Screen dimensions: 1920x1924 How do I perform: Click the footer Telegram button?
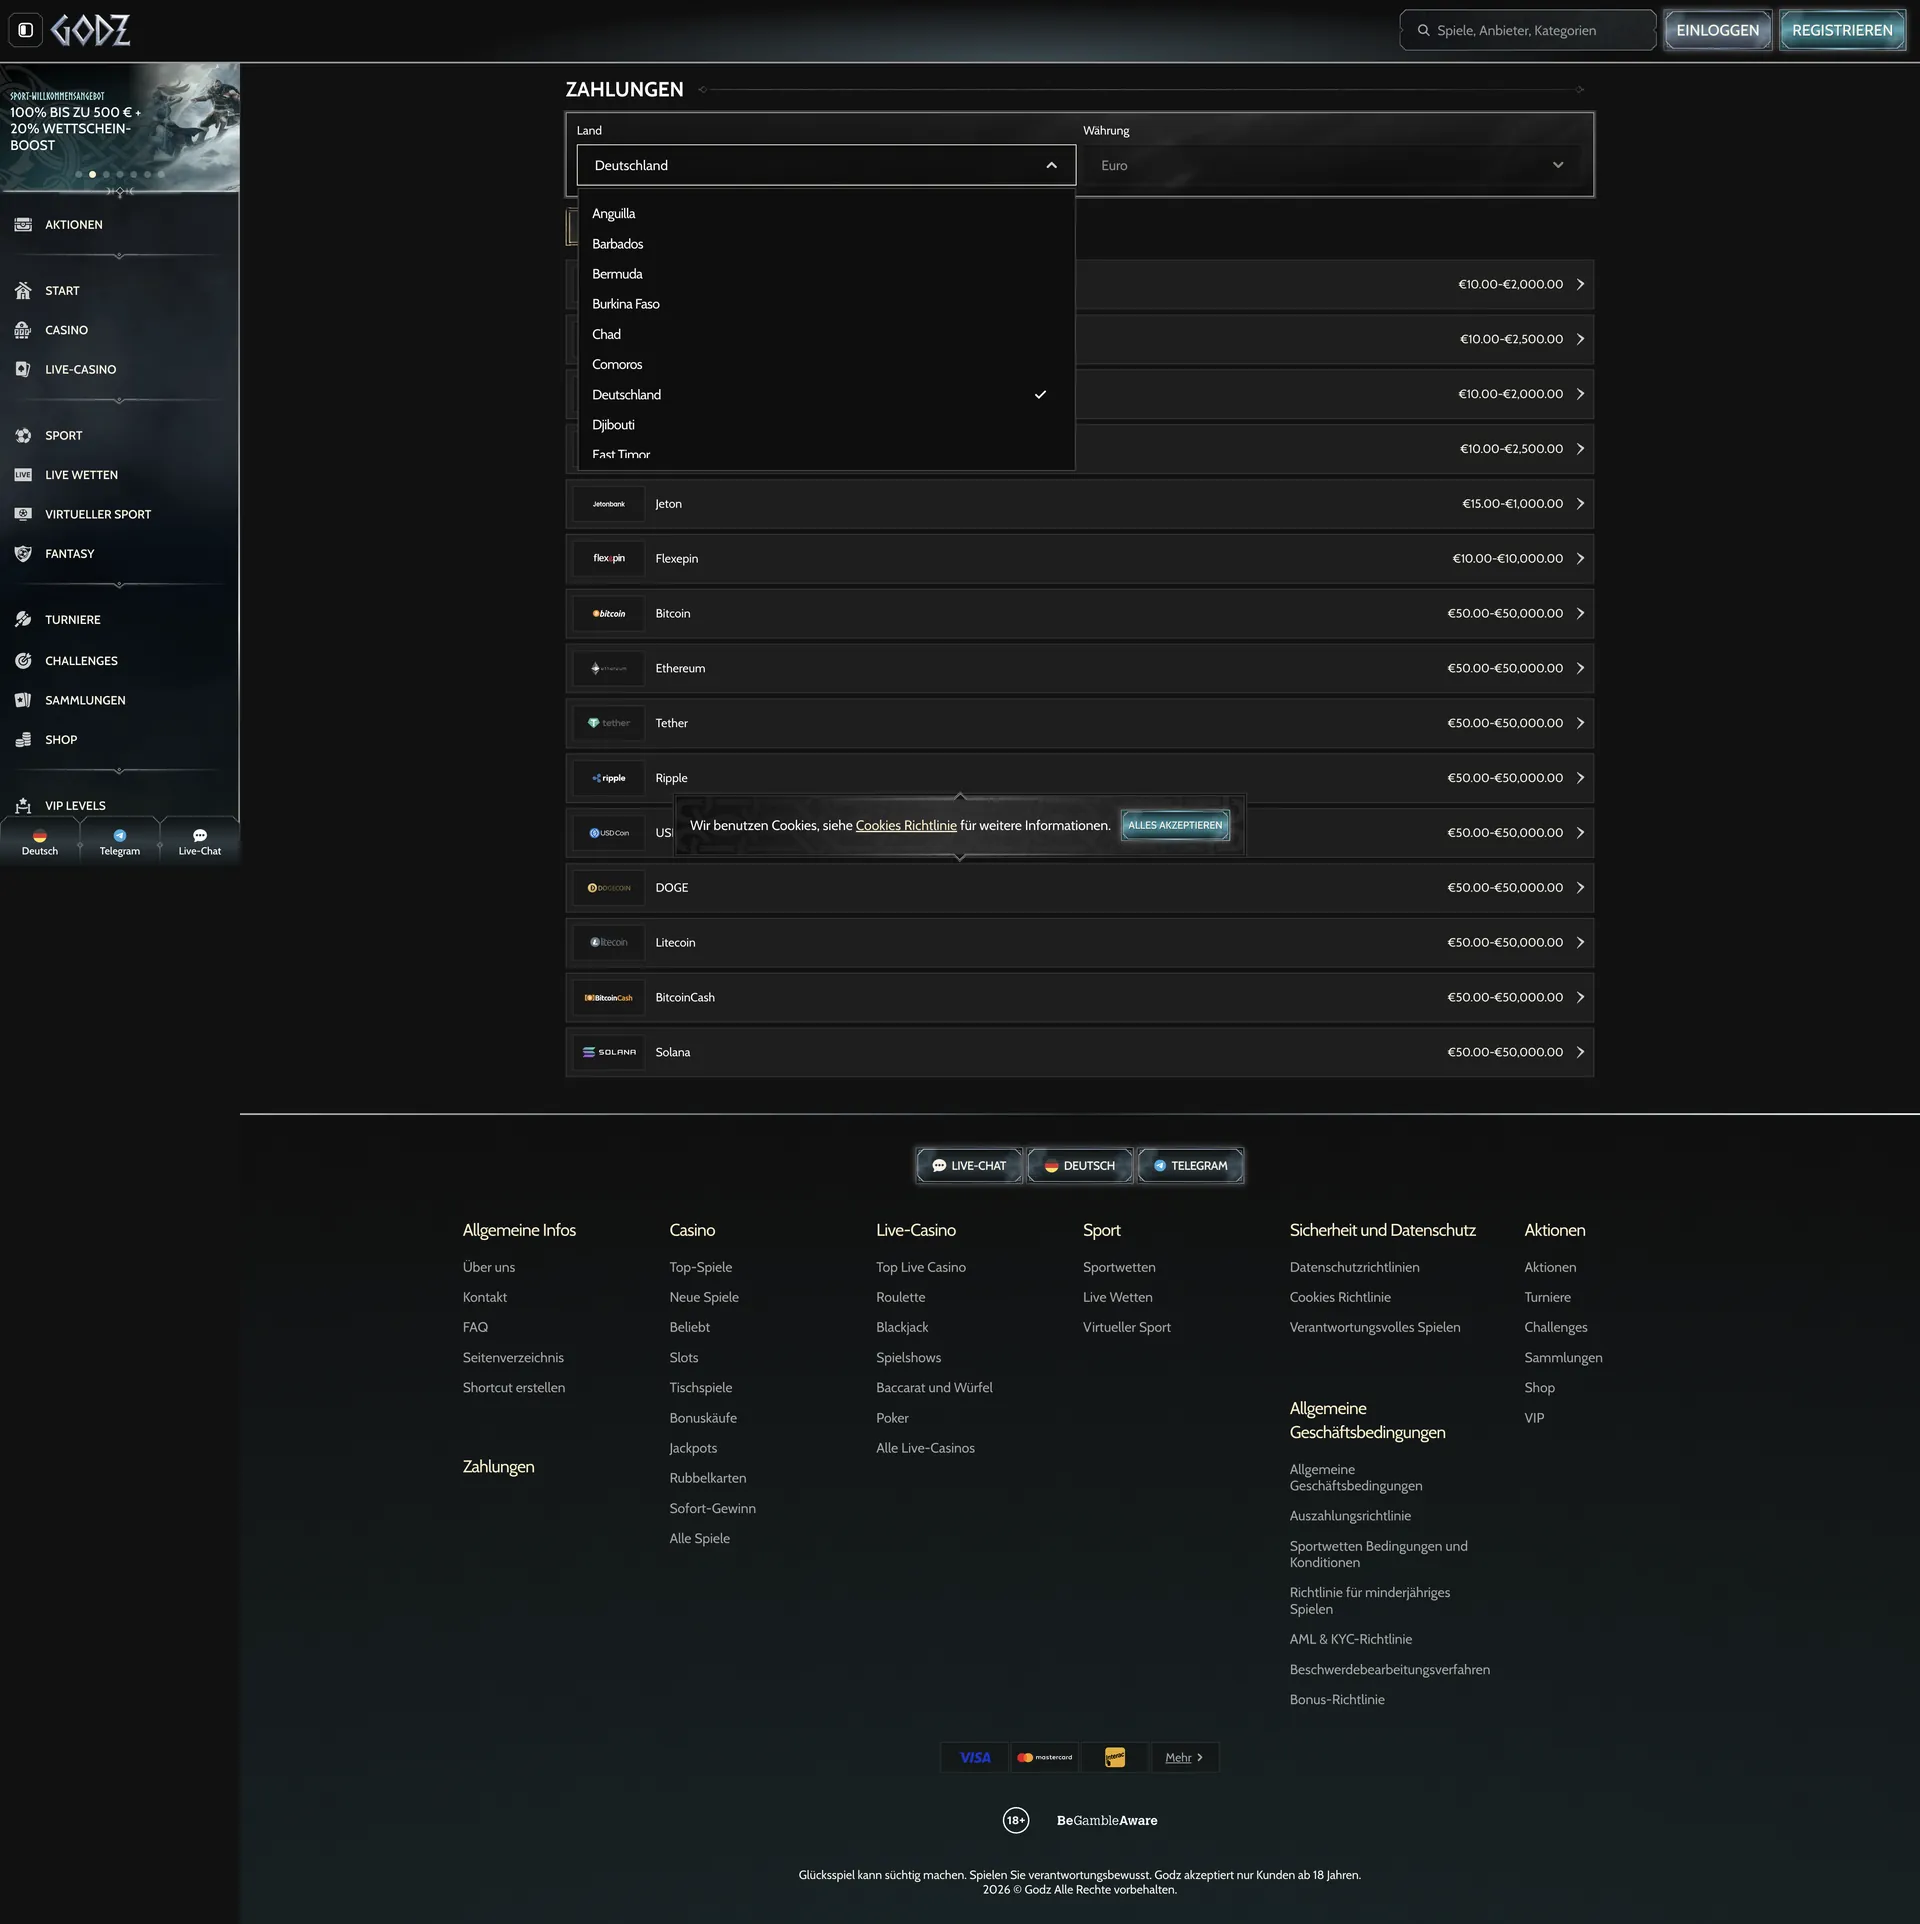point(1190,1165)
